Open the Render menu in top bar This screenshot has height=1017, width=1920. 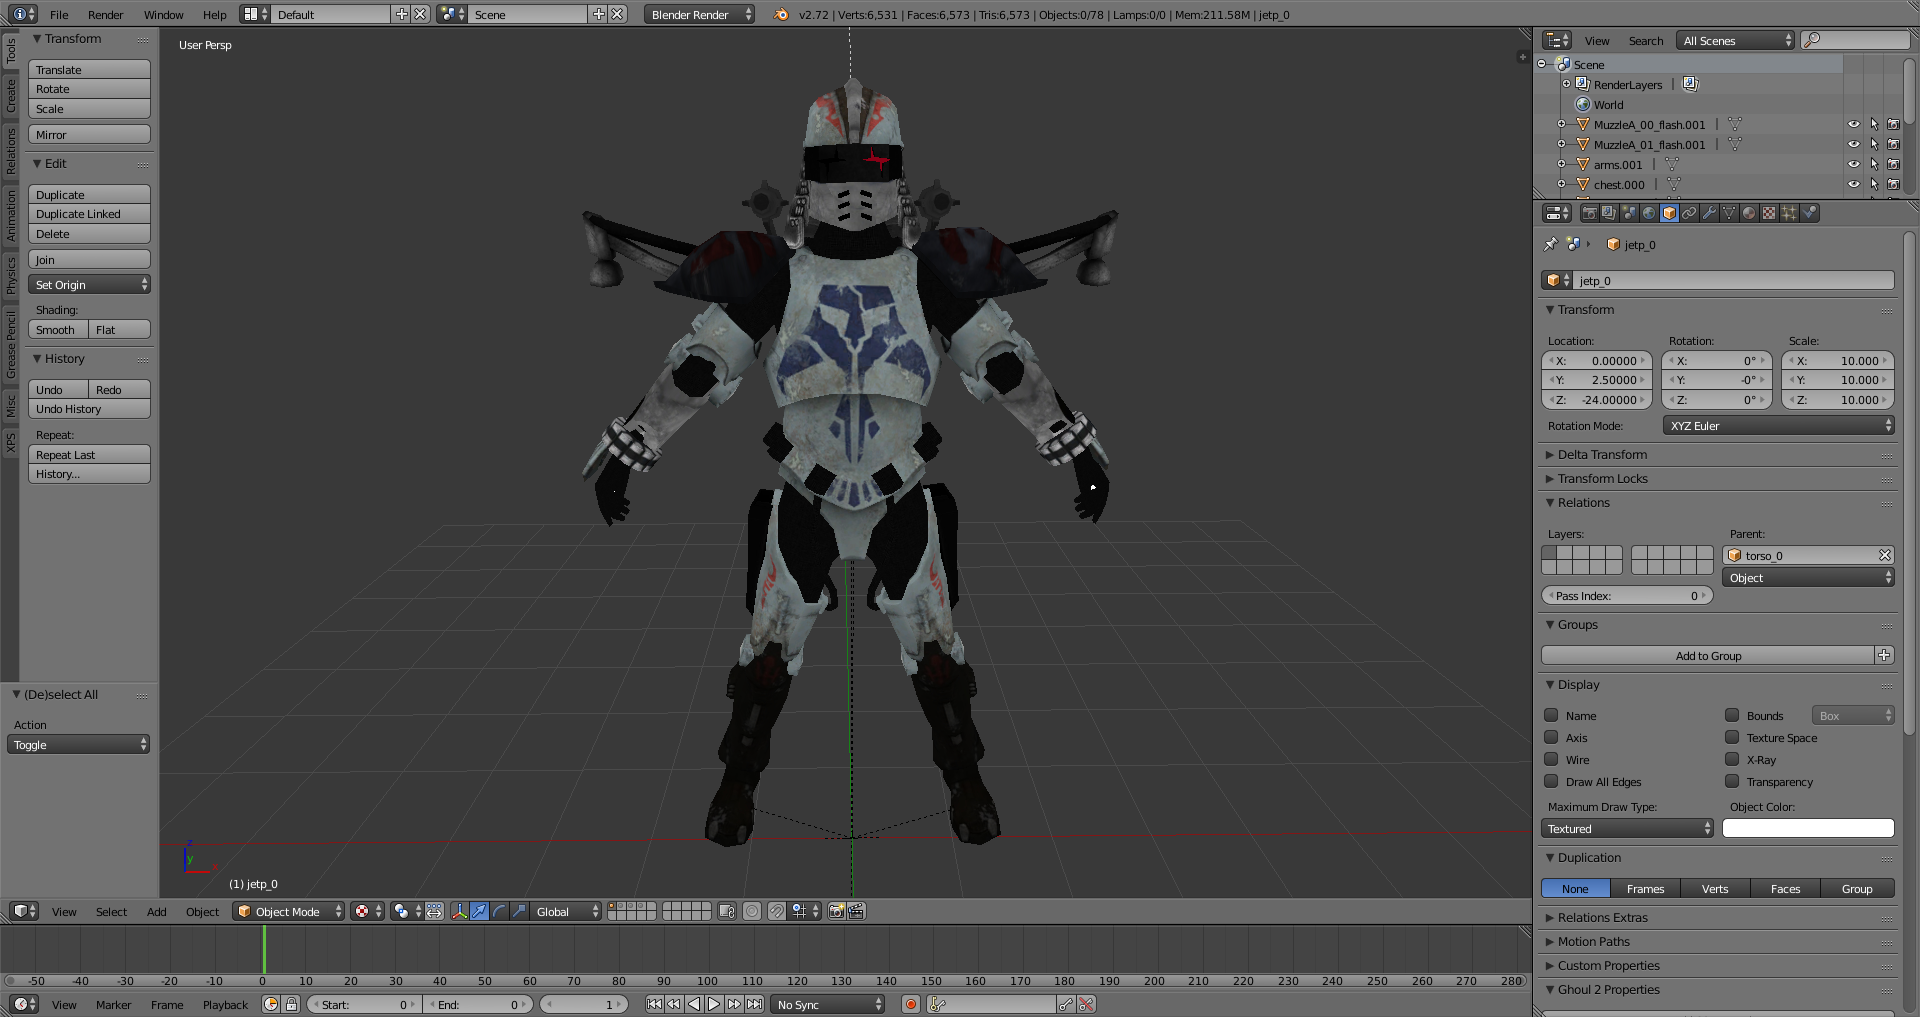(105, 15)
